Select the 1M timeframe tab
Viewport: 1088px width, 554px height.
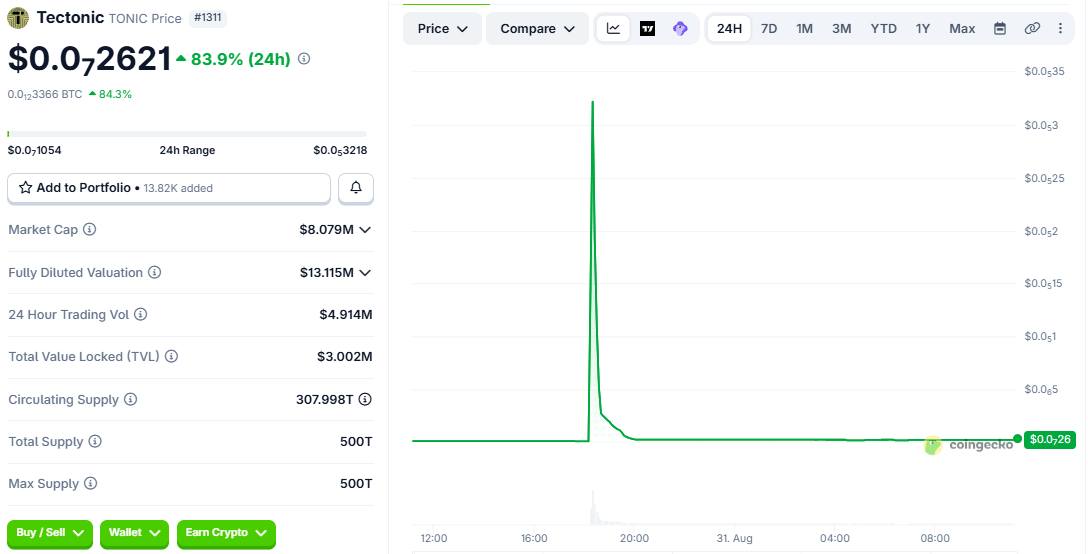click(x=804, y=28)
